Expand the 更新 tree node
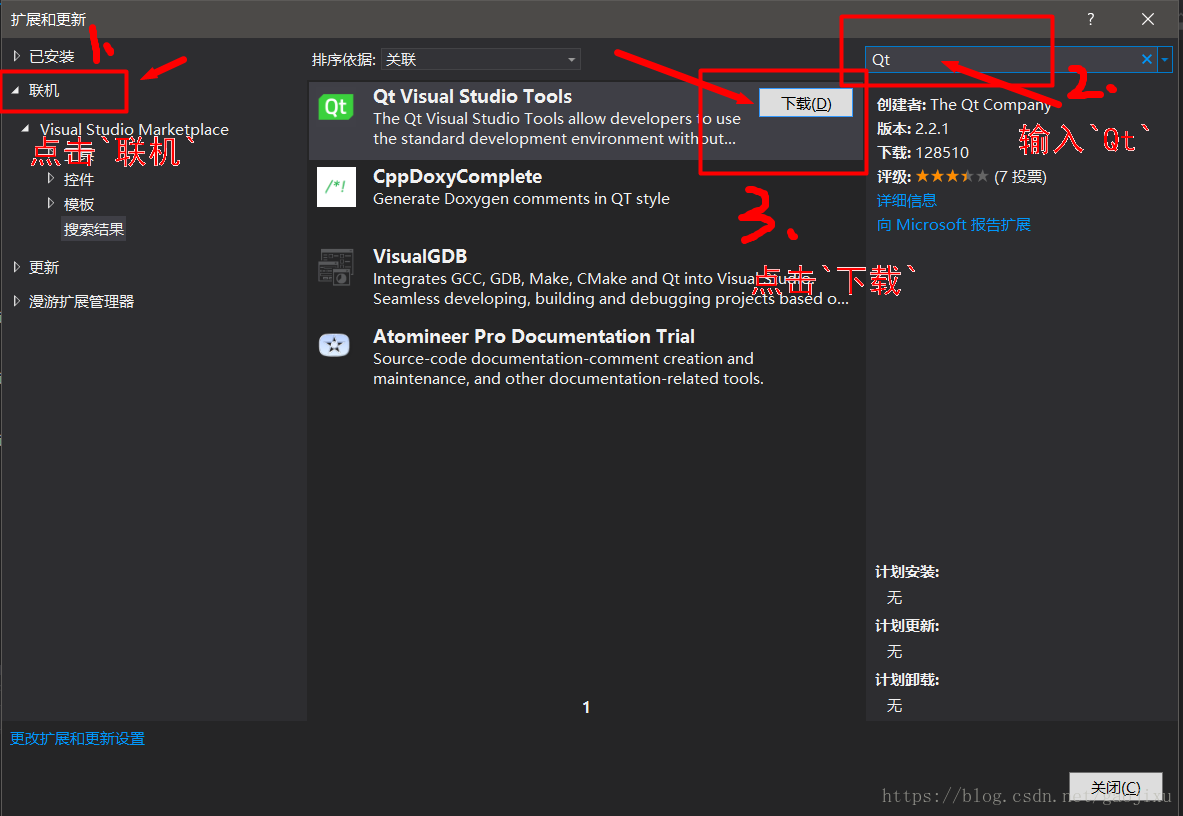The image size is (1183, 816). pyautogui.click(x=17, y=267)
